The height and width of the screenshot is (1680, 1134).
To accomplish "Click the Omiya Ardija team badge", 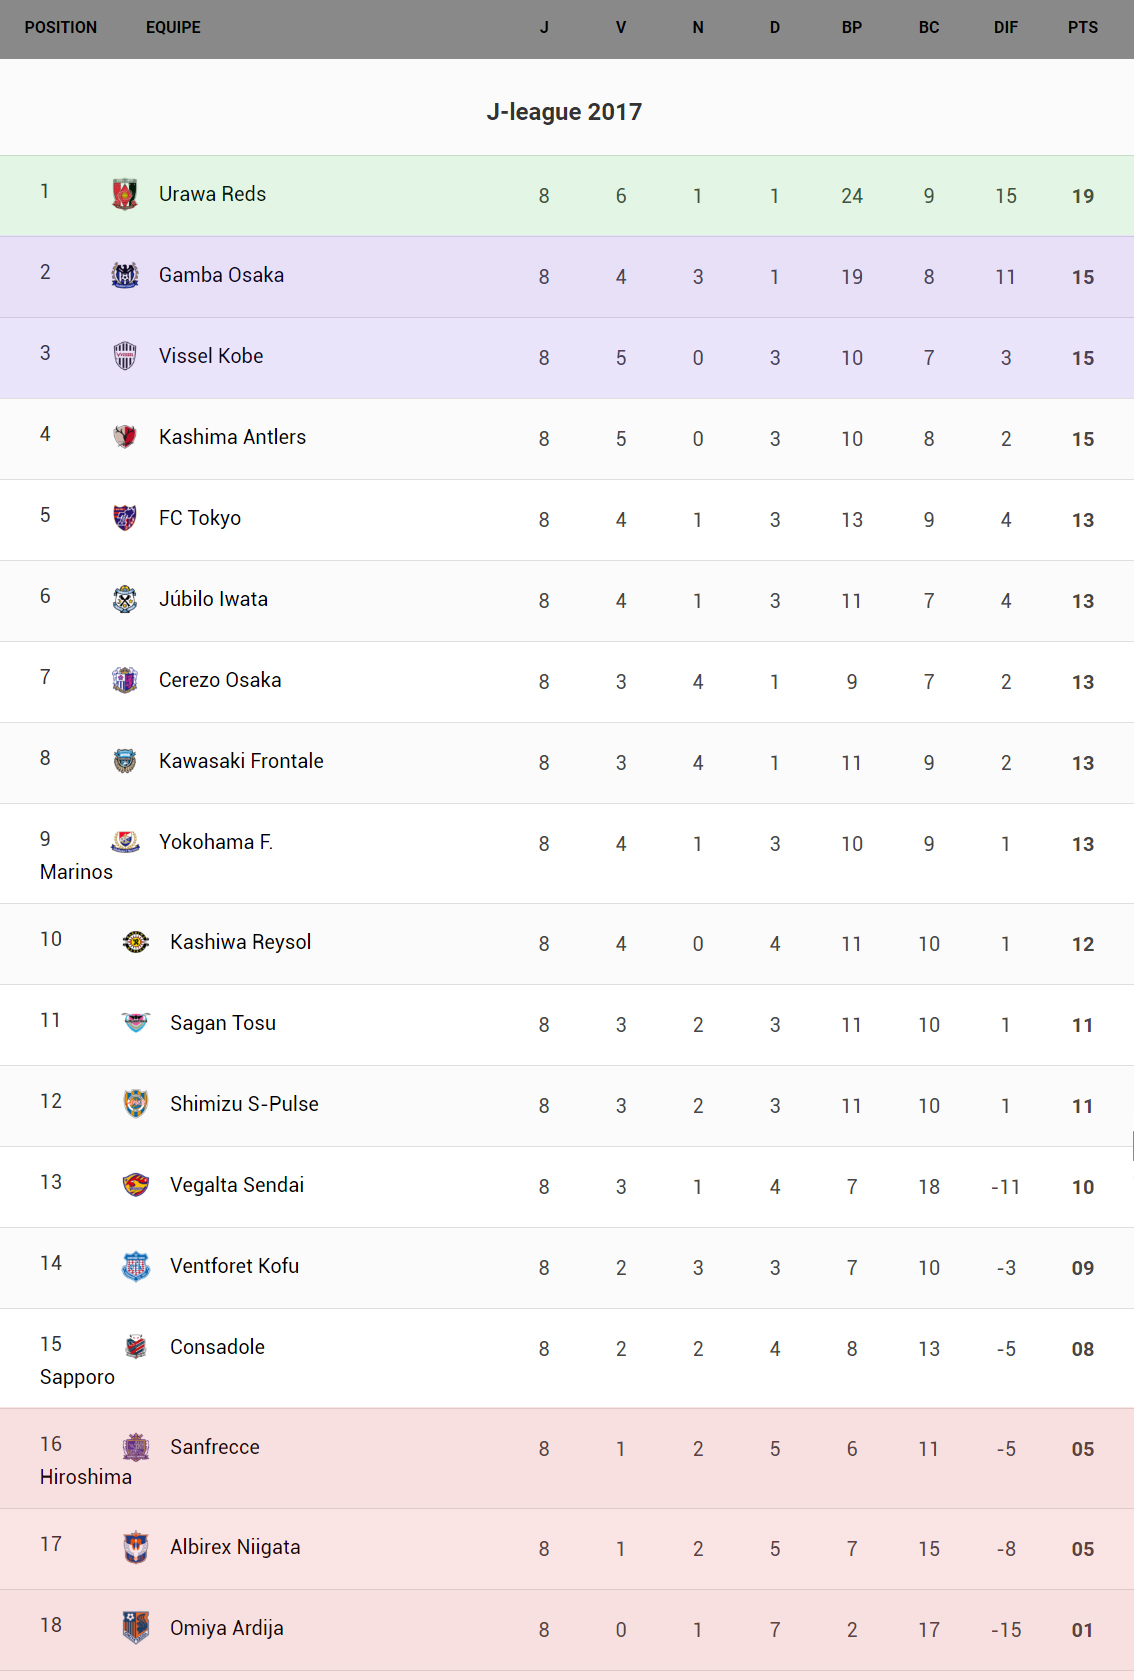I will pos(136,1628).
